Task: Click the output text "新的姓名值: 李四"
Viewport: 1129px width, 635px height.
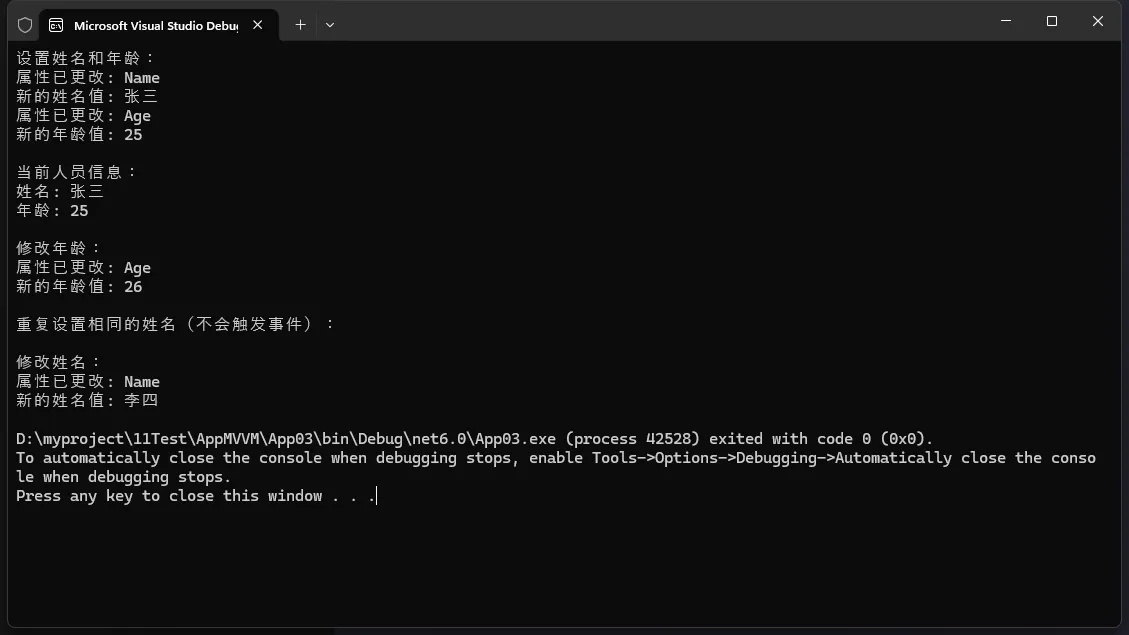Action: click(x=87, y=400)
